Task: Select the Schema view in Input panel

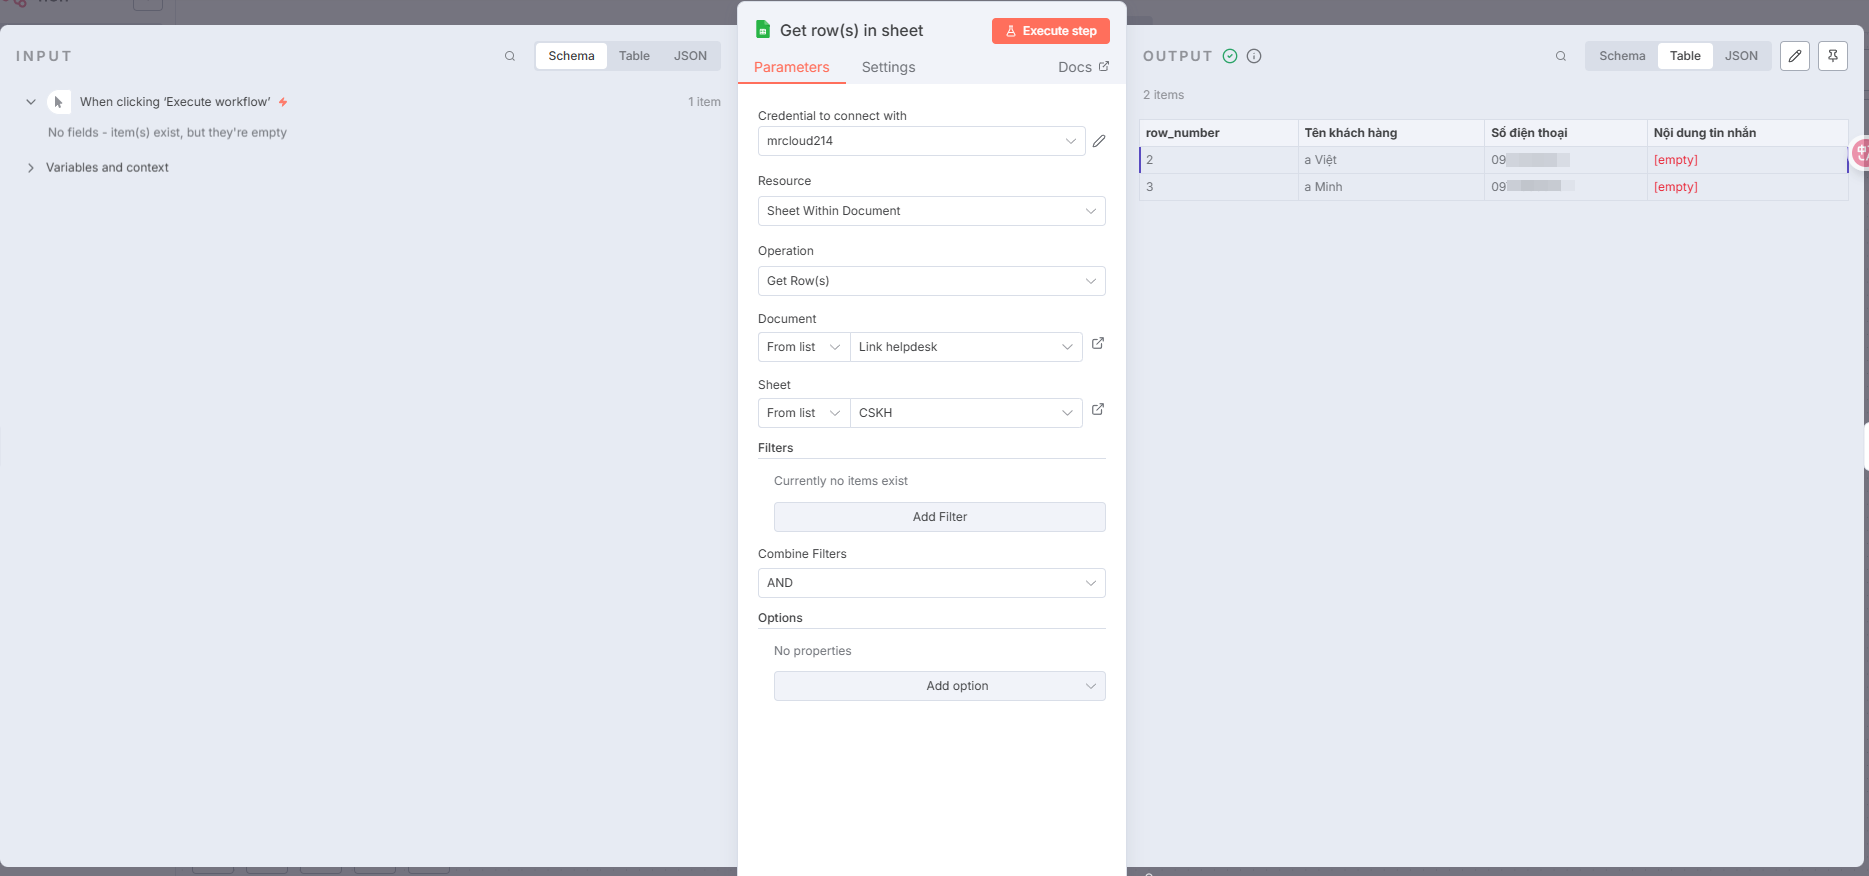Action: point(571,56)
